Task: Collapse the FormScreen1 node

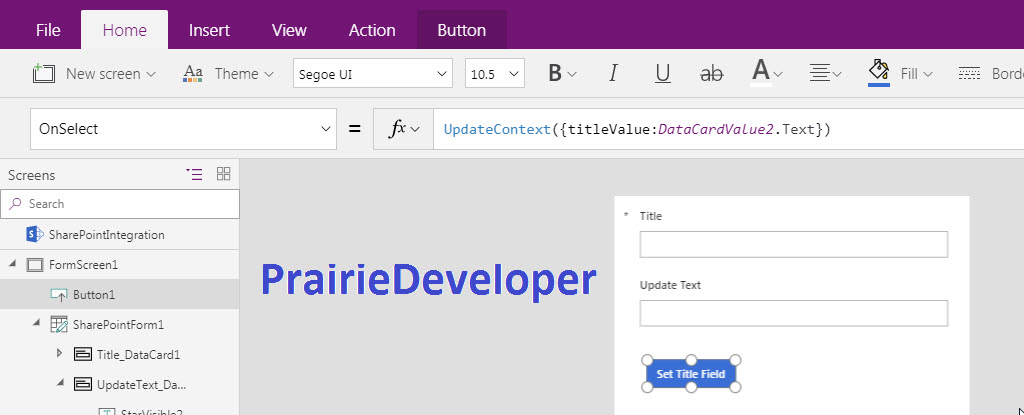Action: [12, 264]
